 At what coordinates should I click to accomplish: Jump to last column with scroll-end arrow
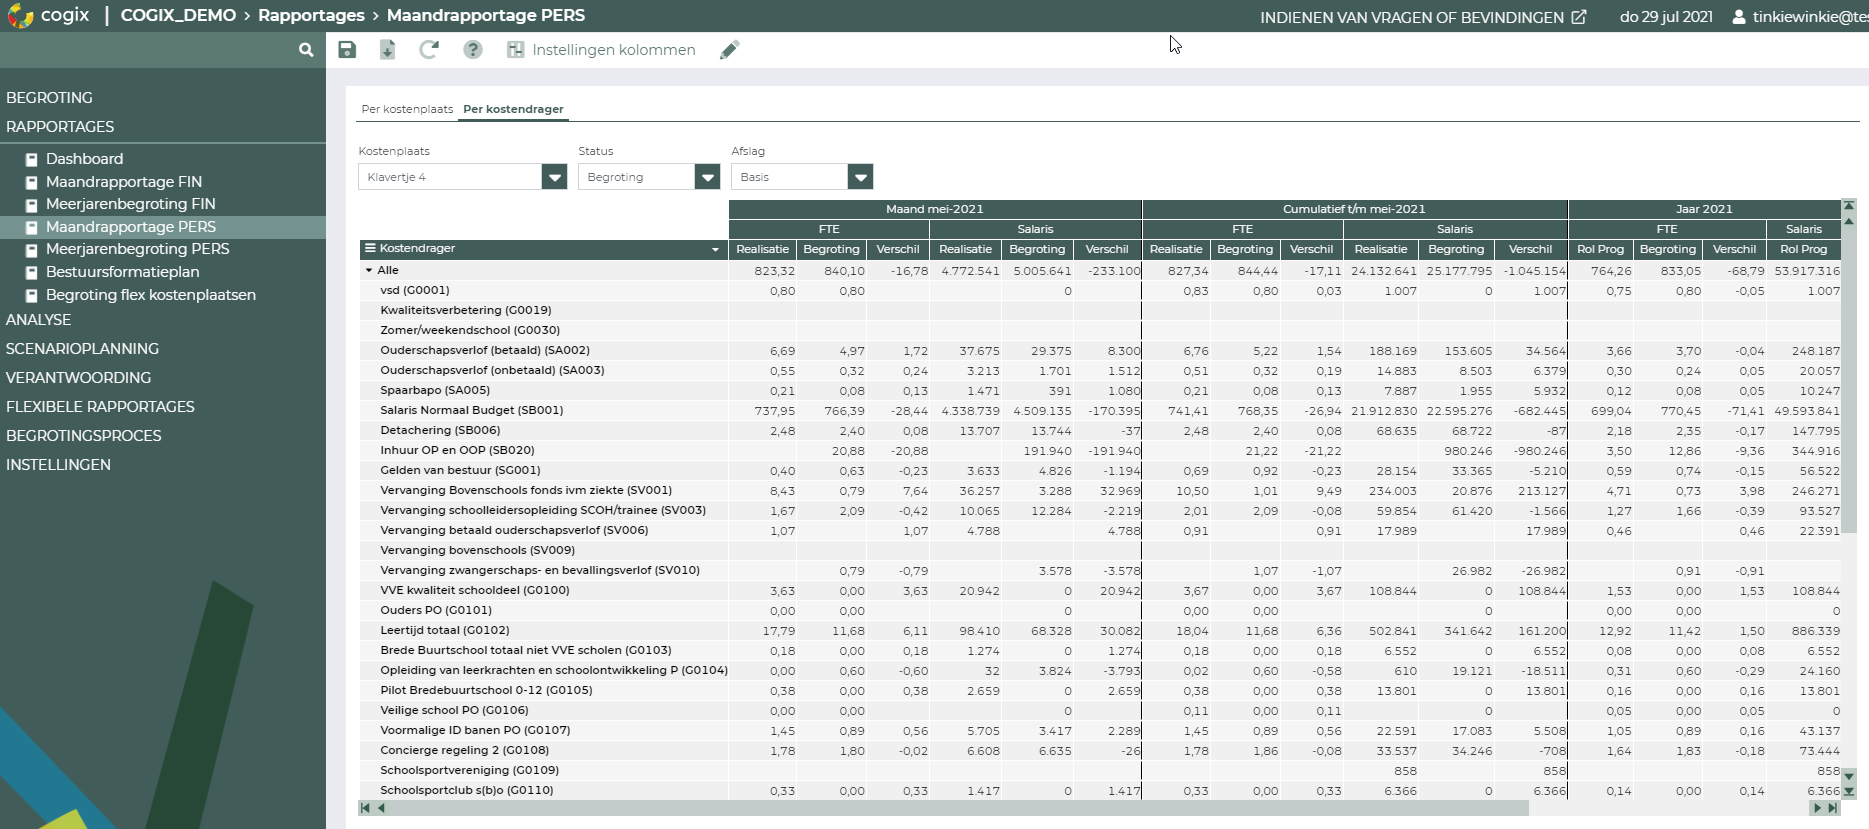(x=1833, y=808)
